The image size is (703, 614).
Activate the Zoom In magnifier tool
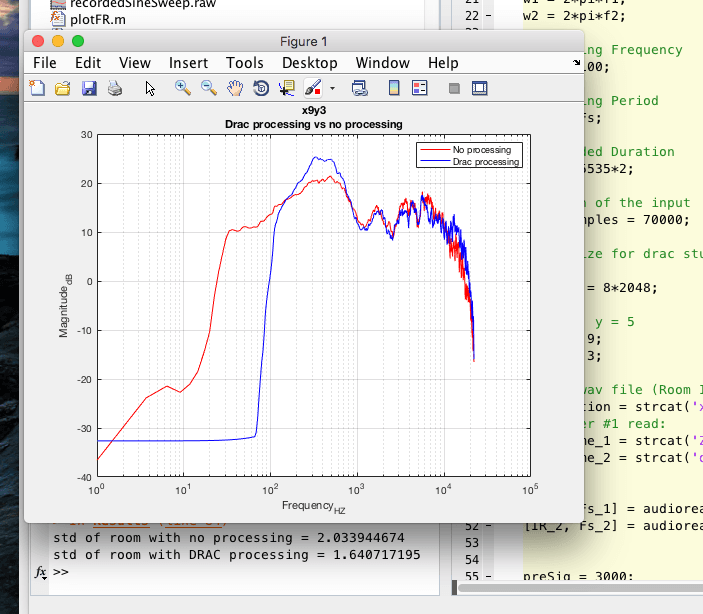click(182, 88)
